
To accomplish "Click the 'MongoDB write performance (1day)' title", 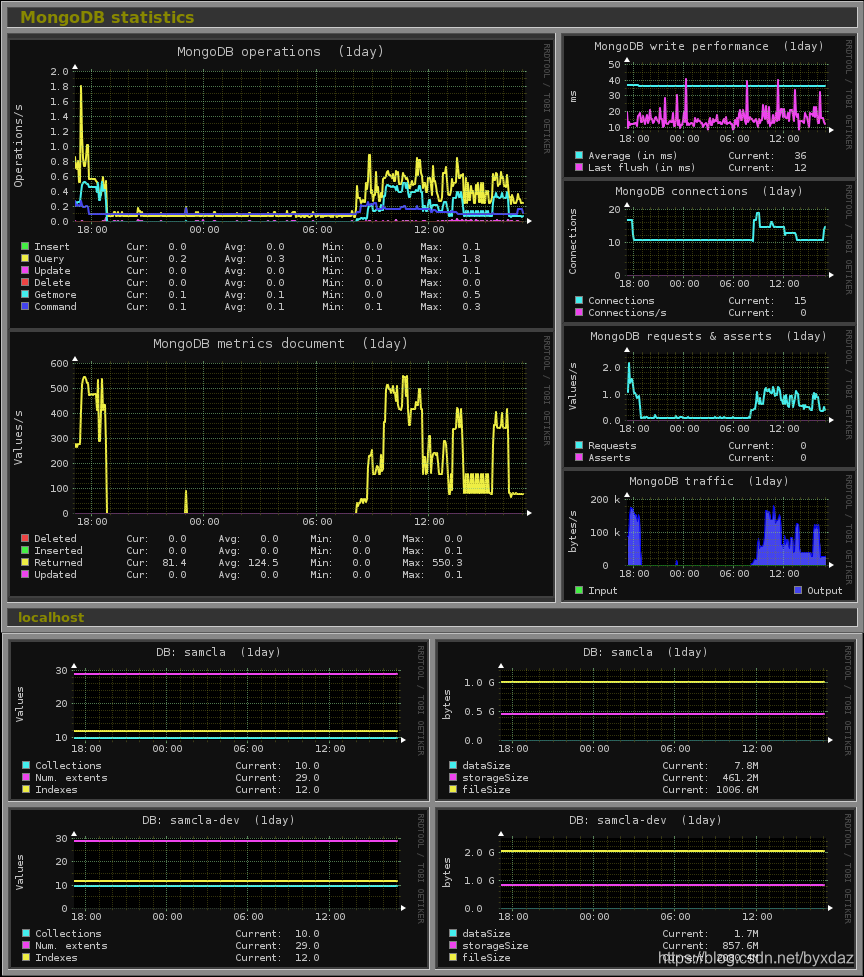I will 709,46.
